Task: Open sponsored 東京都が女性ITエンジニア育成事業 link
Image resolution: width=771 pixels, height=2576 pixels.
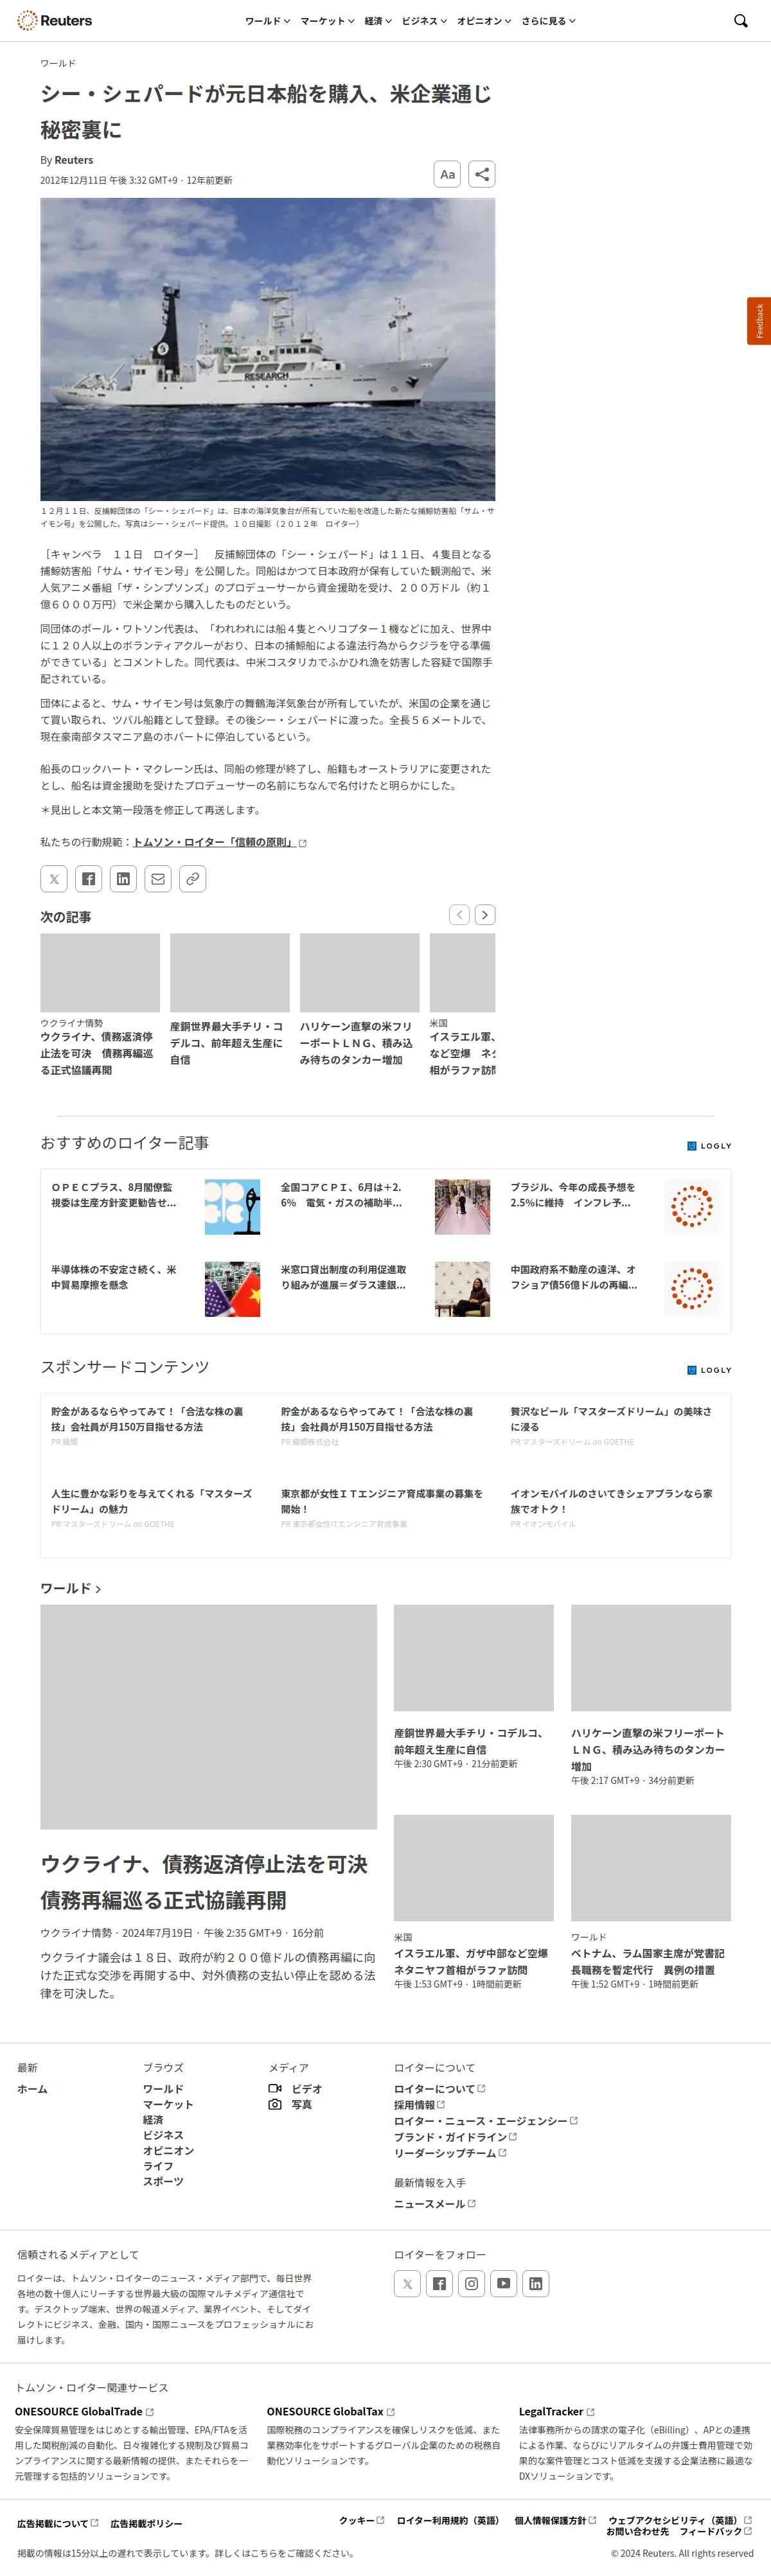Action: (381, 1501)
